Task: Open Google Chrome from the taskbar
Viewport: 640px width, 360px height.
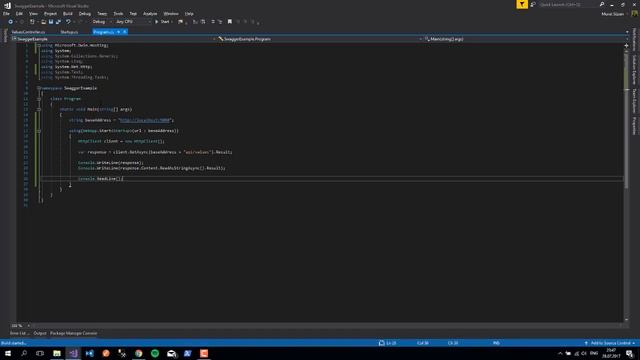Action: pyautogui.click(x=139, y=353)
